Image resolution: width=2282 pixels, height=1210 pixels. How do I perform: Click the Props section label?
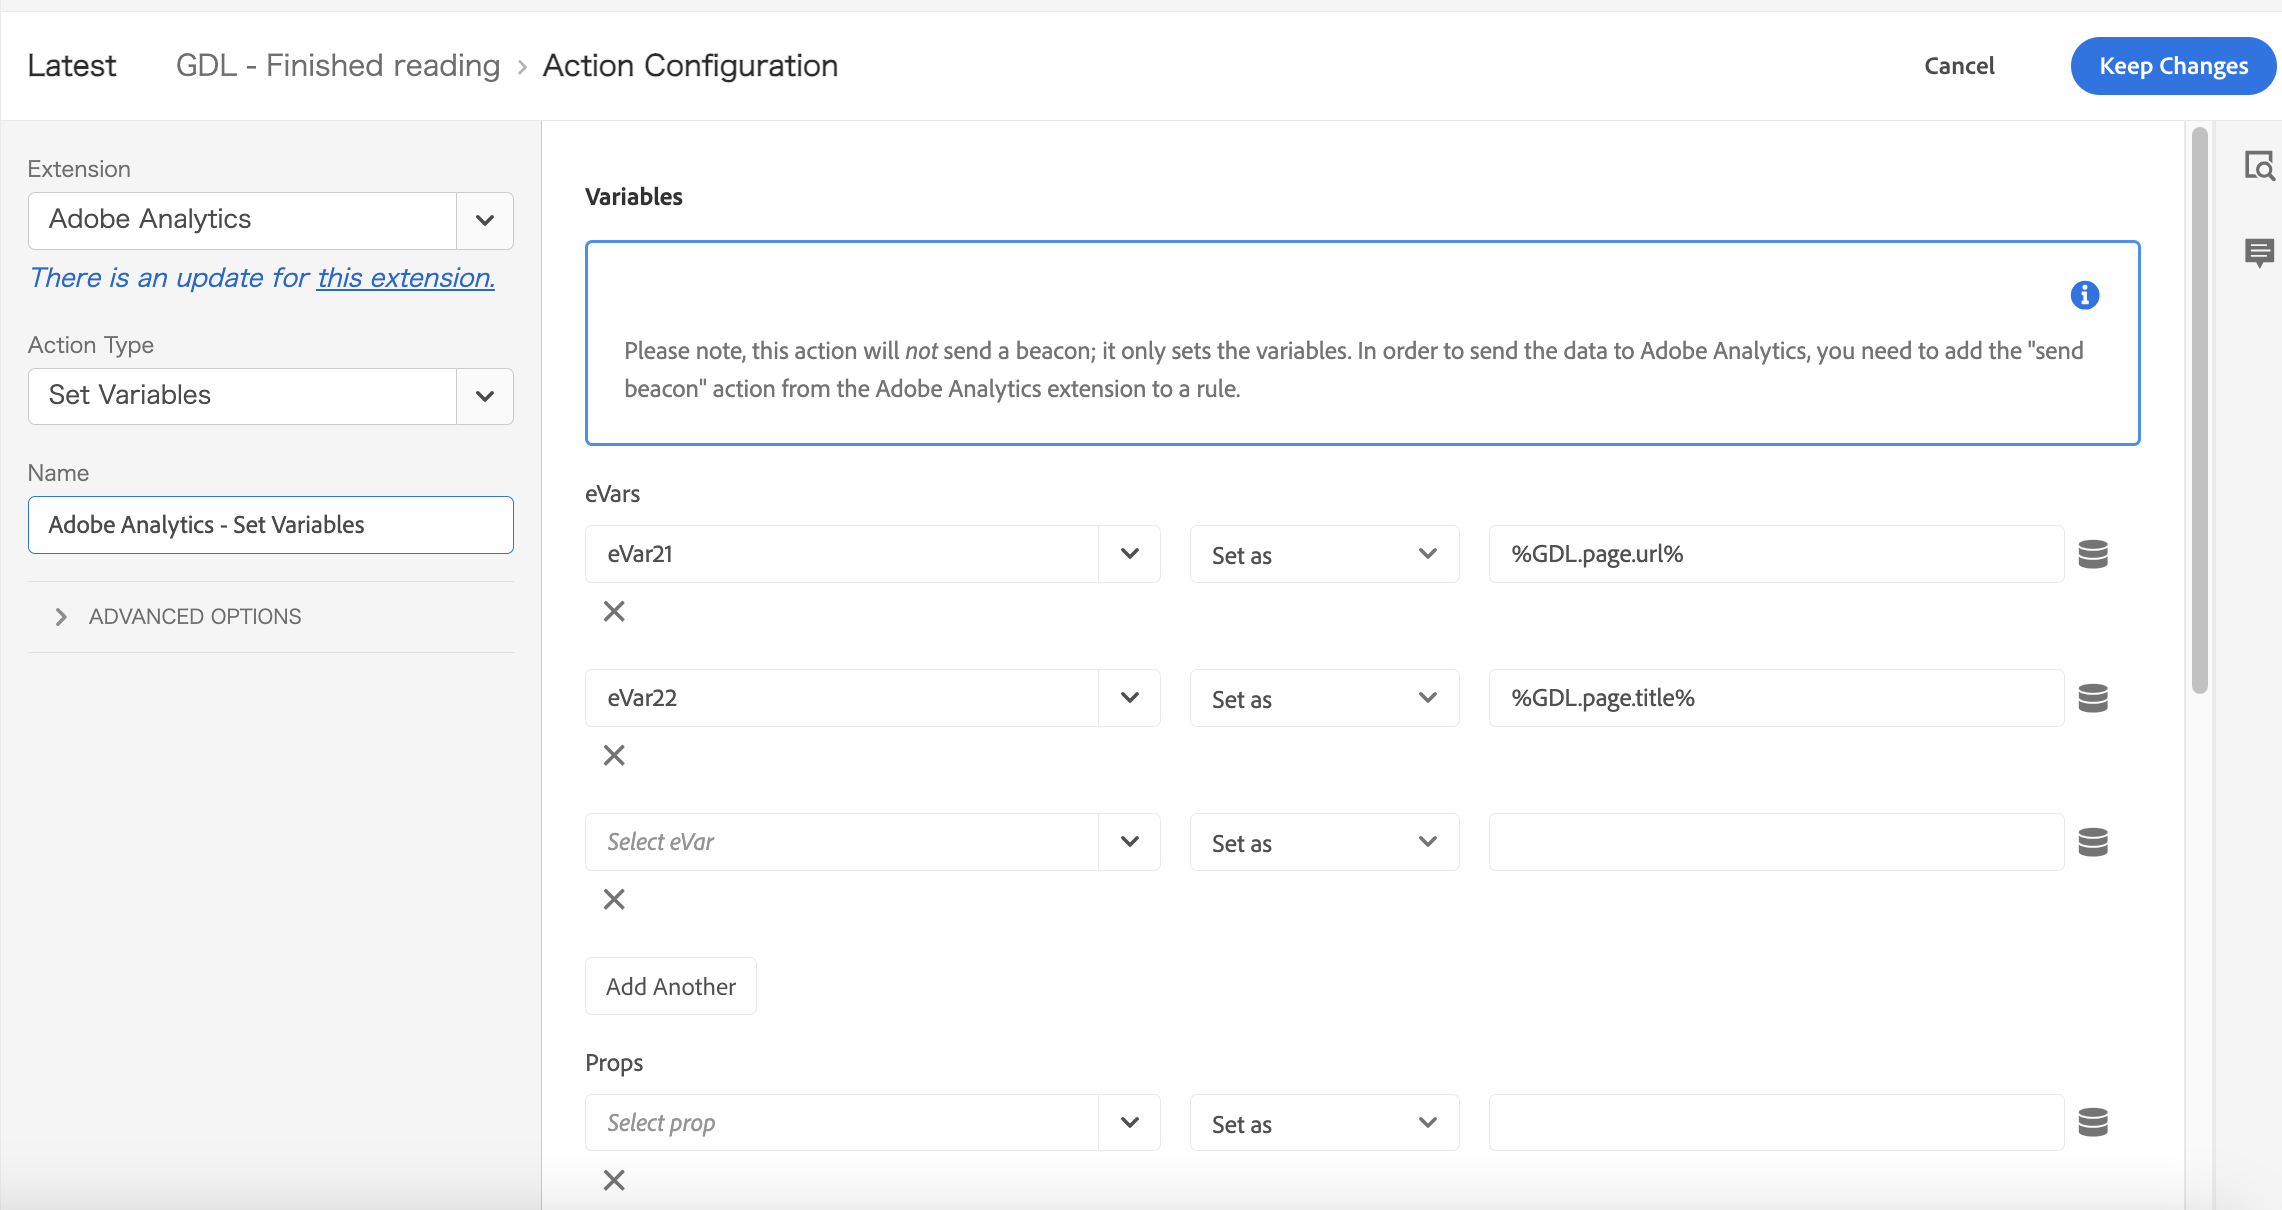click(614, 1063)
